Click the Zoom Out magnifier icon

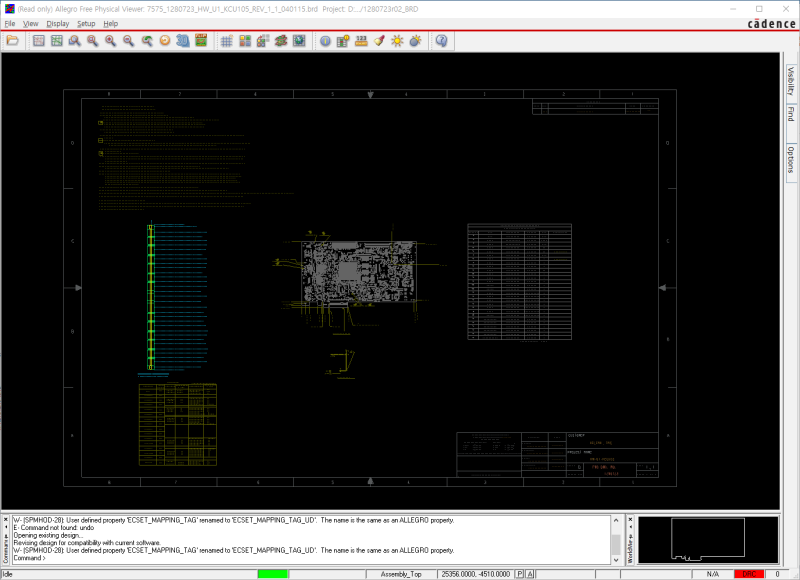pos(128,41)
